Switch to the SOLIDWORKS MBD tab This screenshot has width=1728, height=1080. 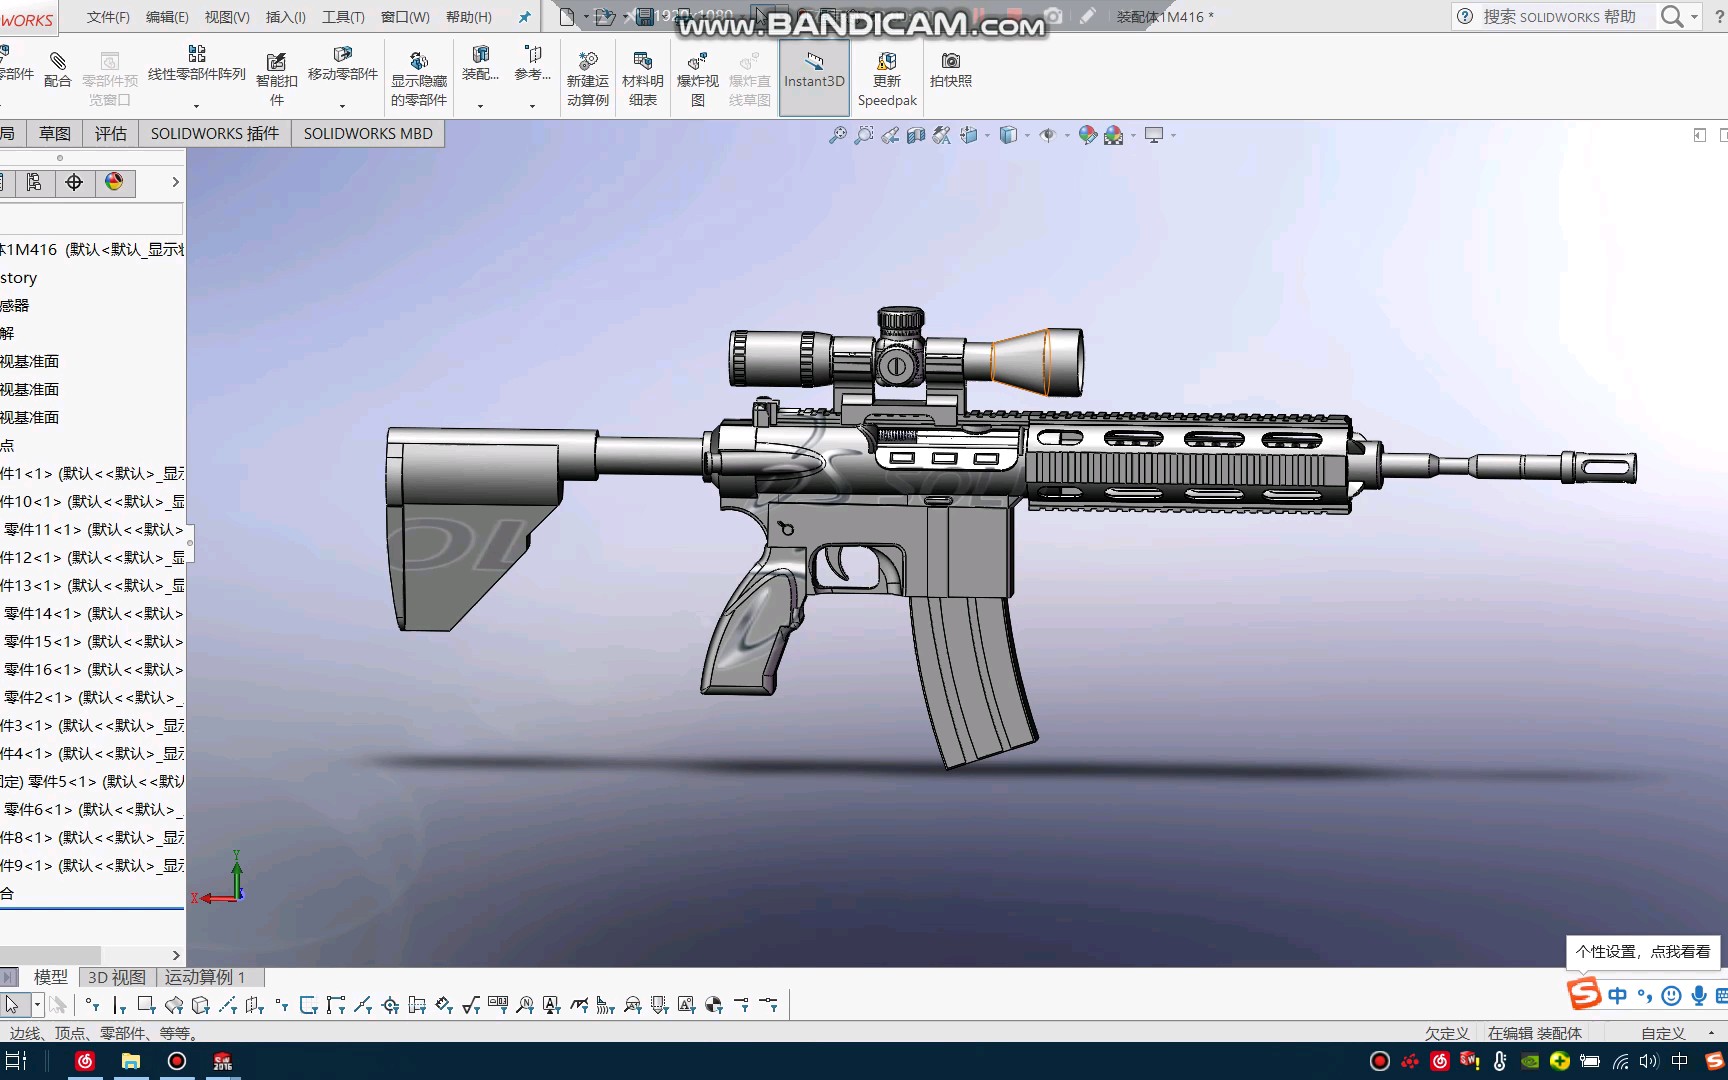click(x=367, y=133)
